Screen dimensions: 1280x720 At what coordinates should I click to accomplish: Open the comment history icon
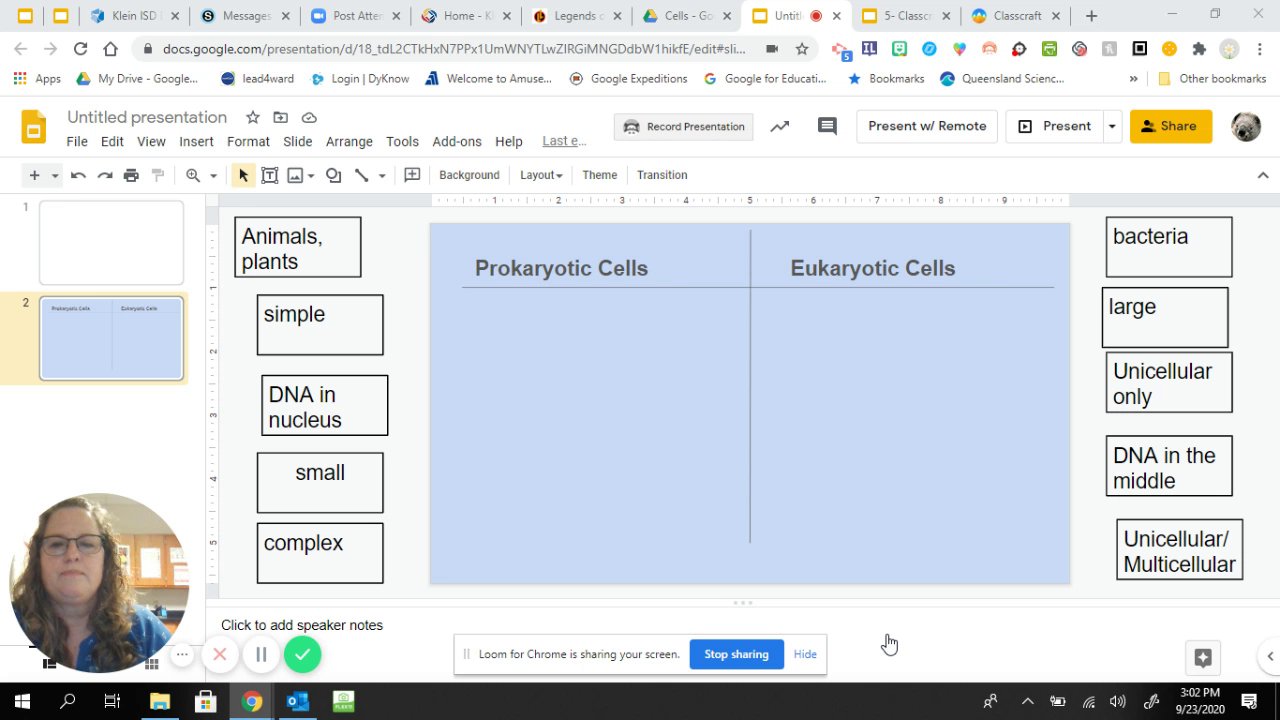(827, 126)
